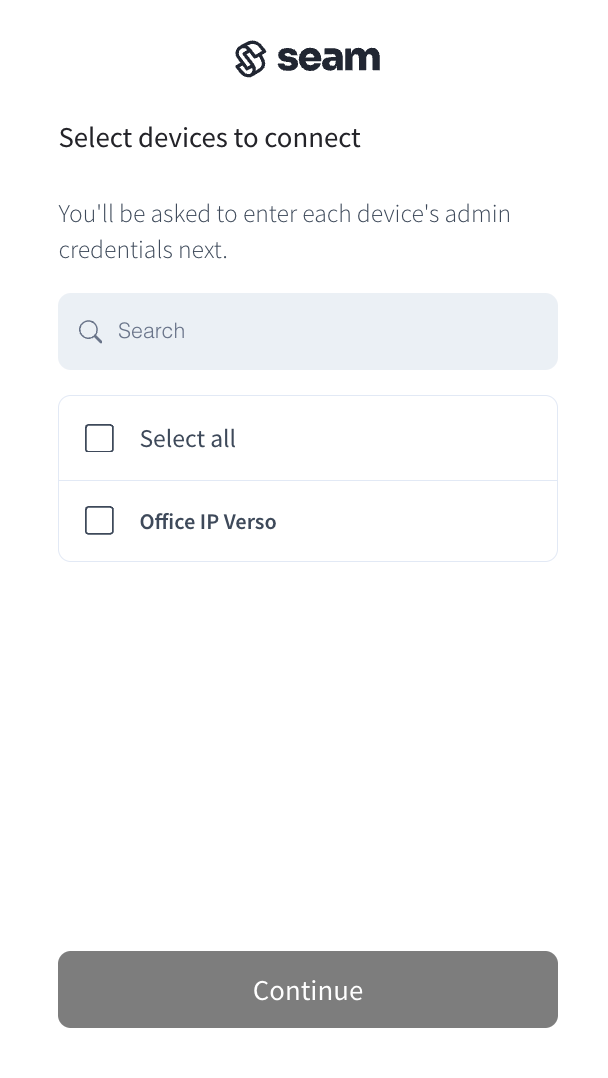The width and height of the screenshot is (608, 1078).
Task: Click the Select all label text
Action: click(188, 439)
